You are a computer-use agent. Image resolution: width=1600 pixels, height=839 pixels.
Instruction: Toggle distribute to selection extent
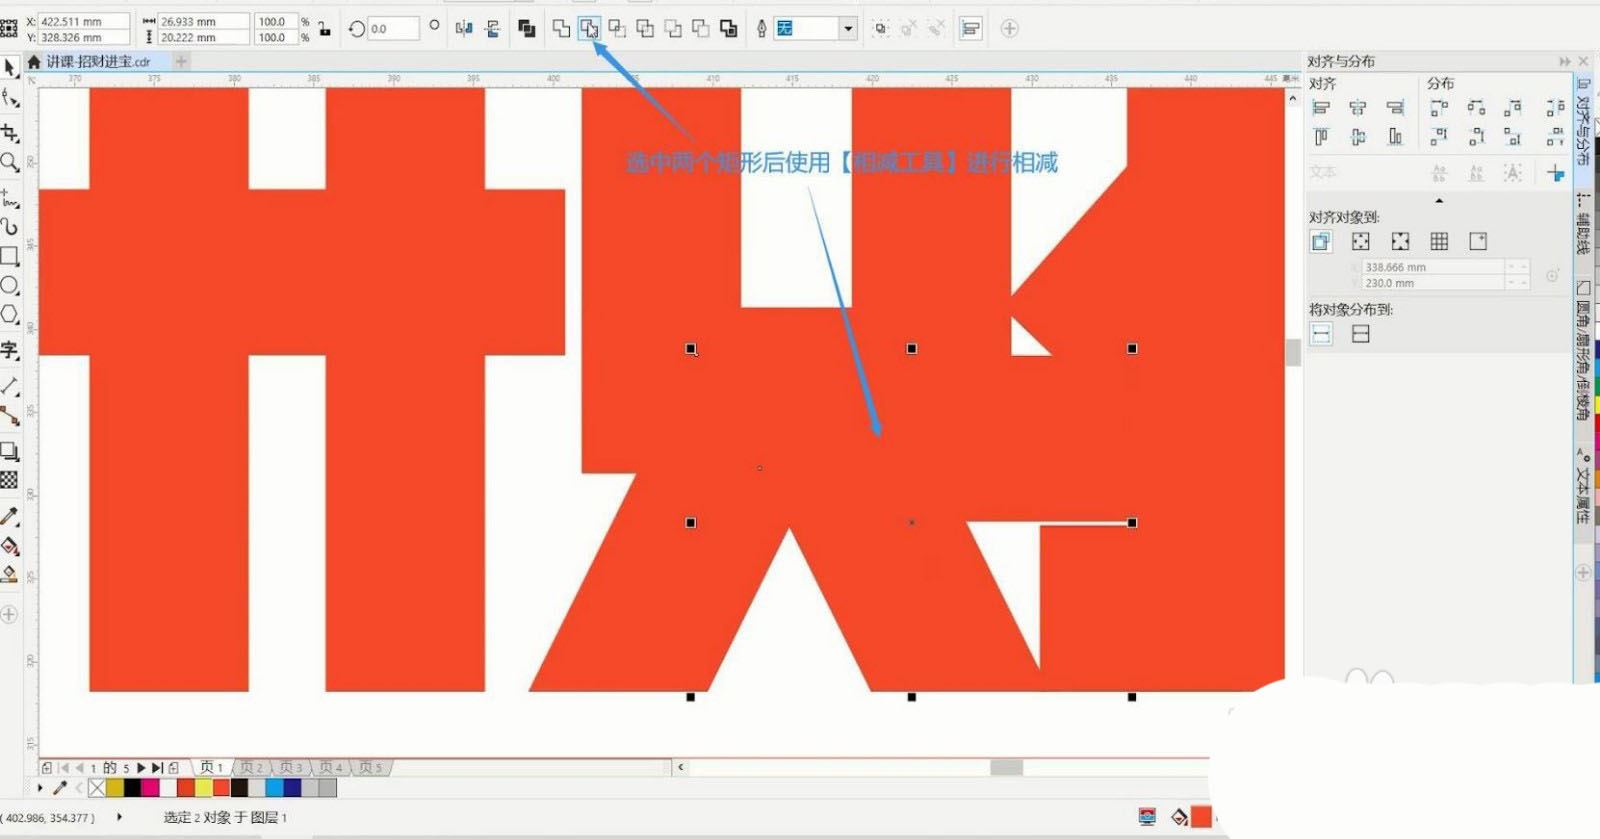click(x=1321, y=334)
